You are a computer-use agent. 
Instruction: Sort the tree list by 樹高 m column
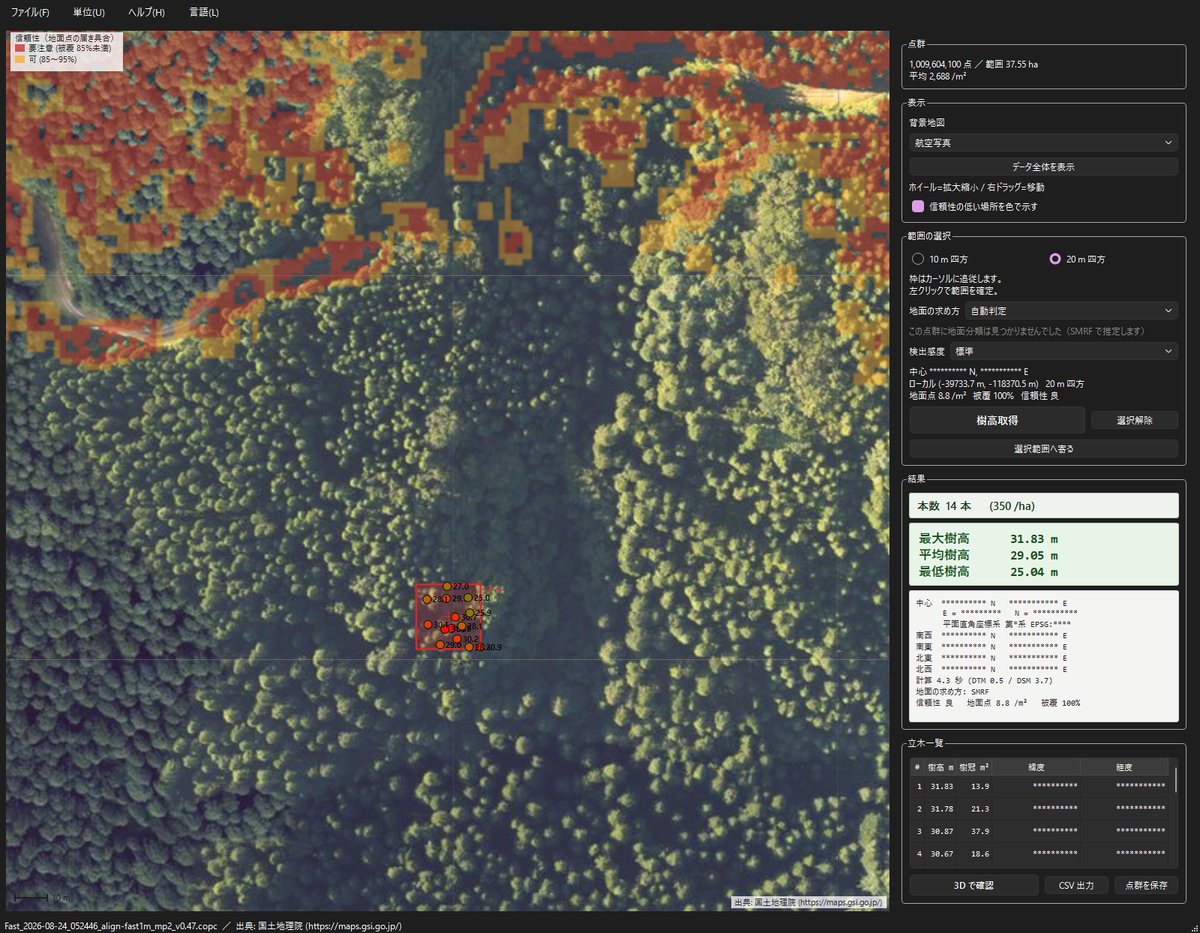point(940,767)
